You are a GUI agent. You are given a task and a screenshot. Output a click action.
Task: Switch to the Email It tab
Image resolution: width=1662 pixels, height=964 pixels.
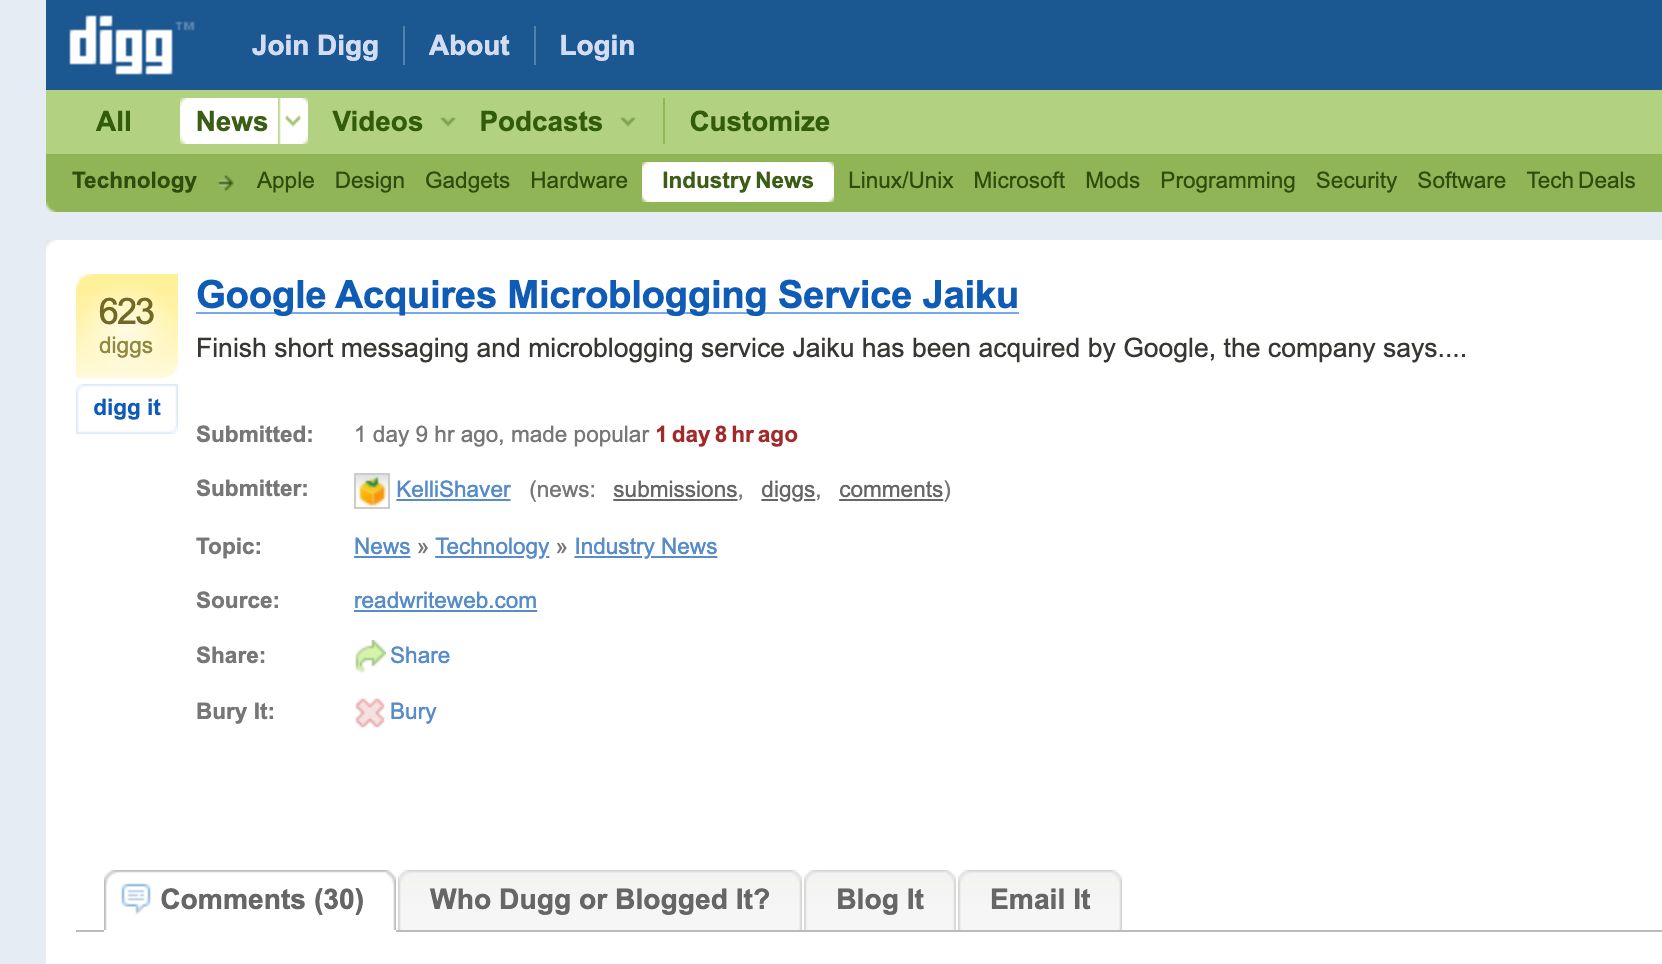click(1040, 900)
